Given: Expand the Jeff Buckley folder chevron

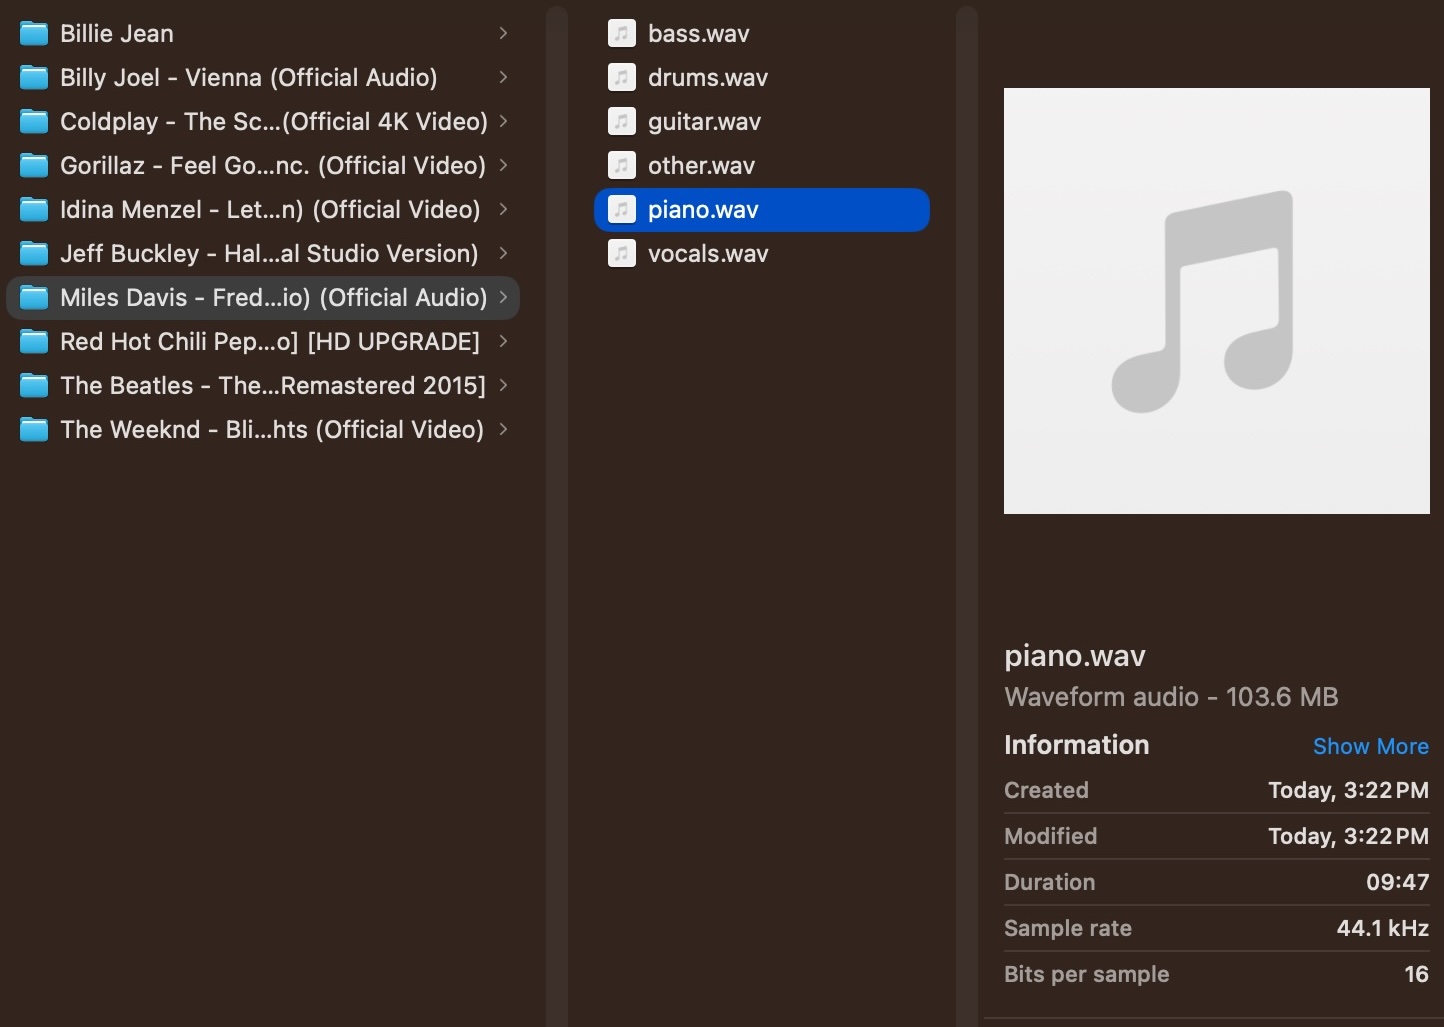Looking at the screenshot, I should coord(503,253).
